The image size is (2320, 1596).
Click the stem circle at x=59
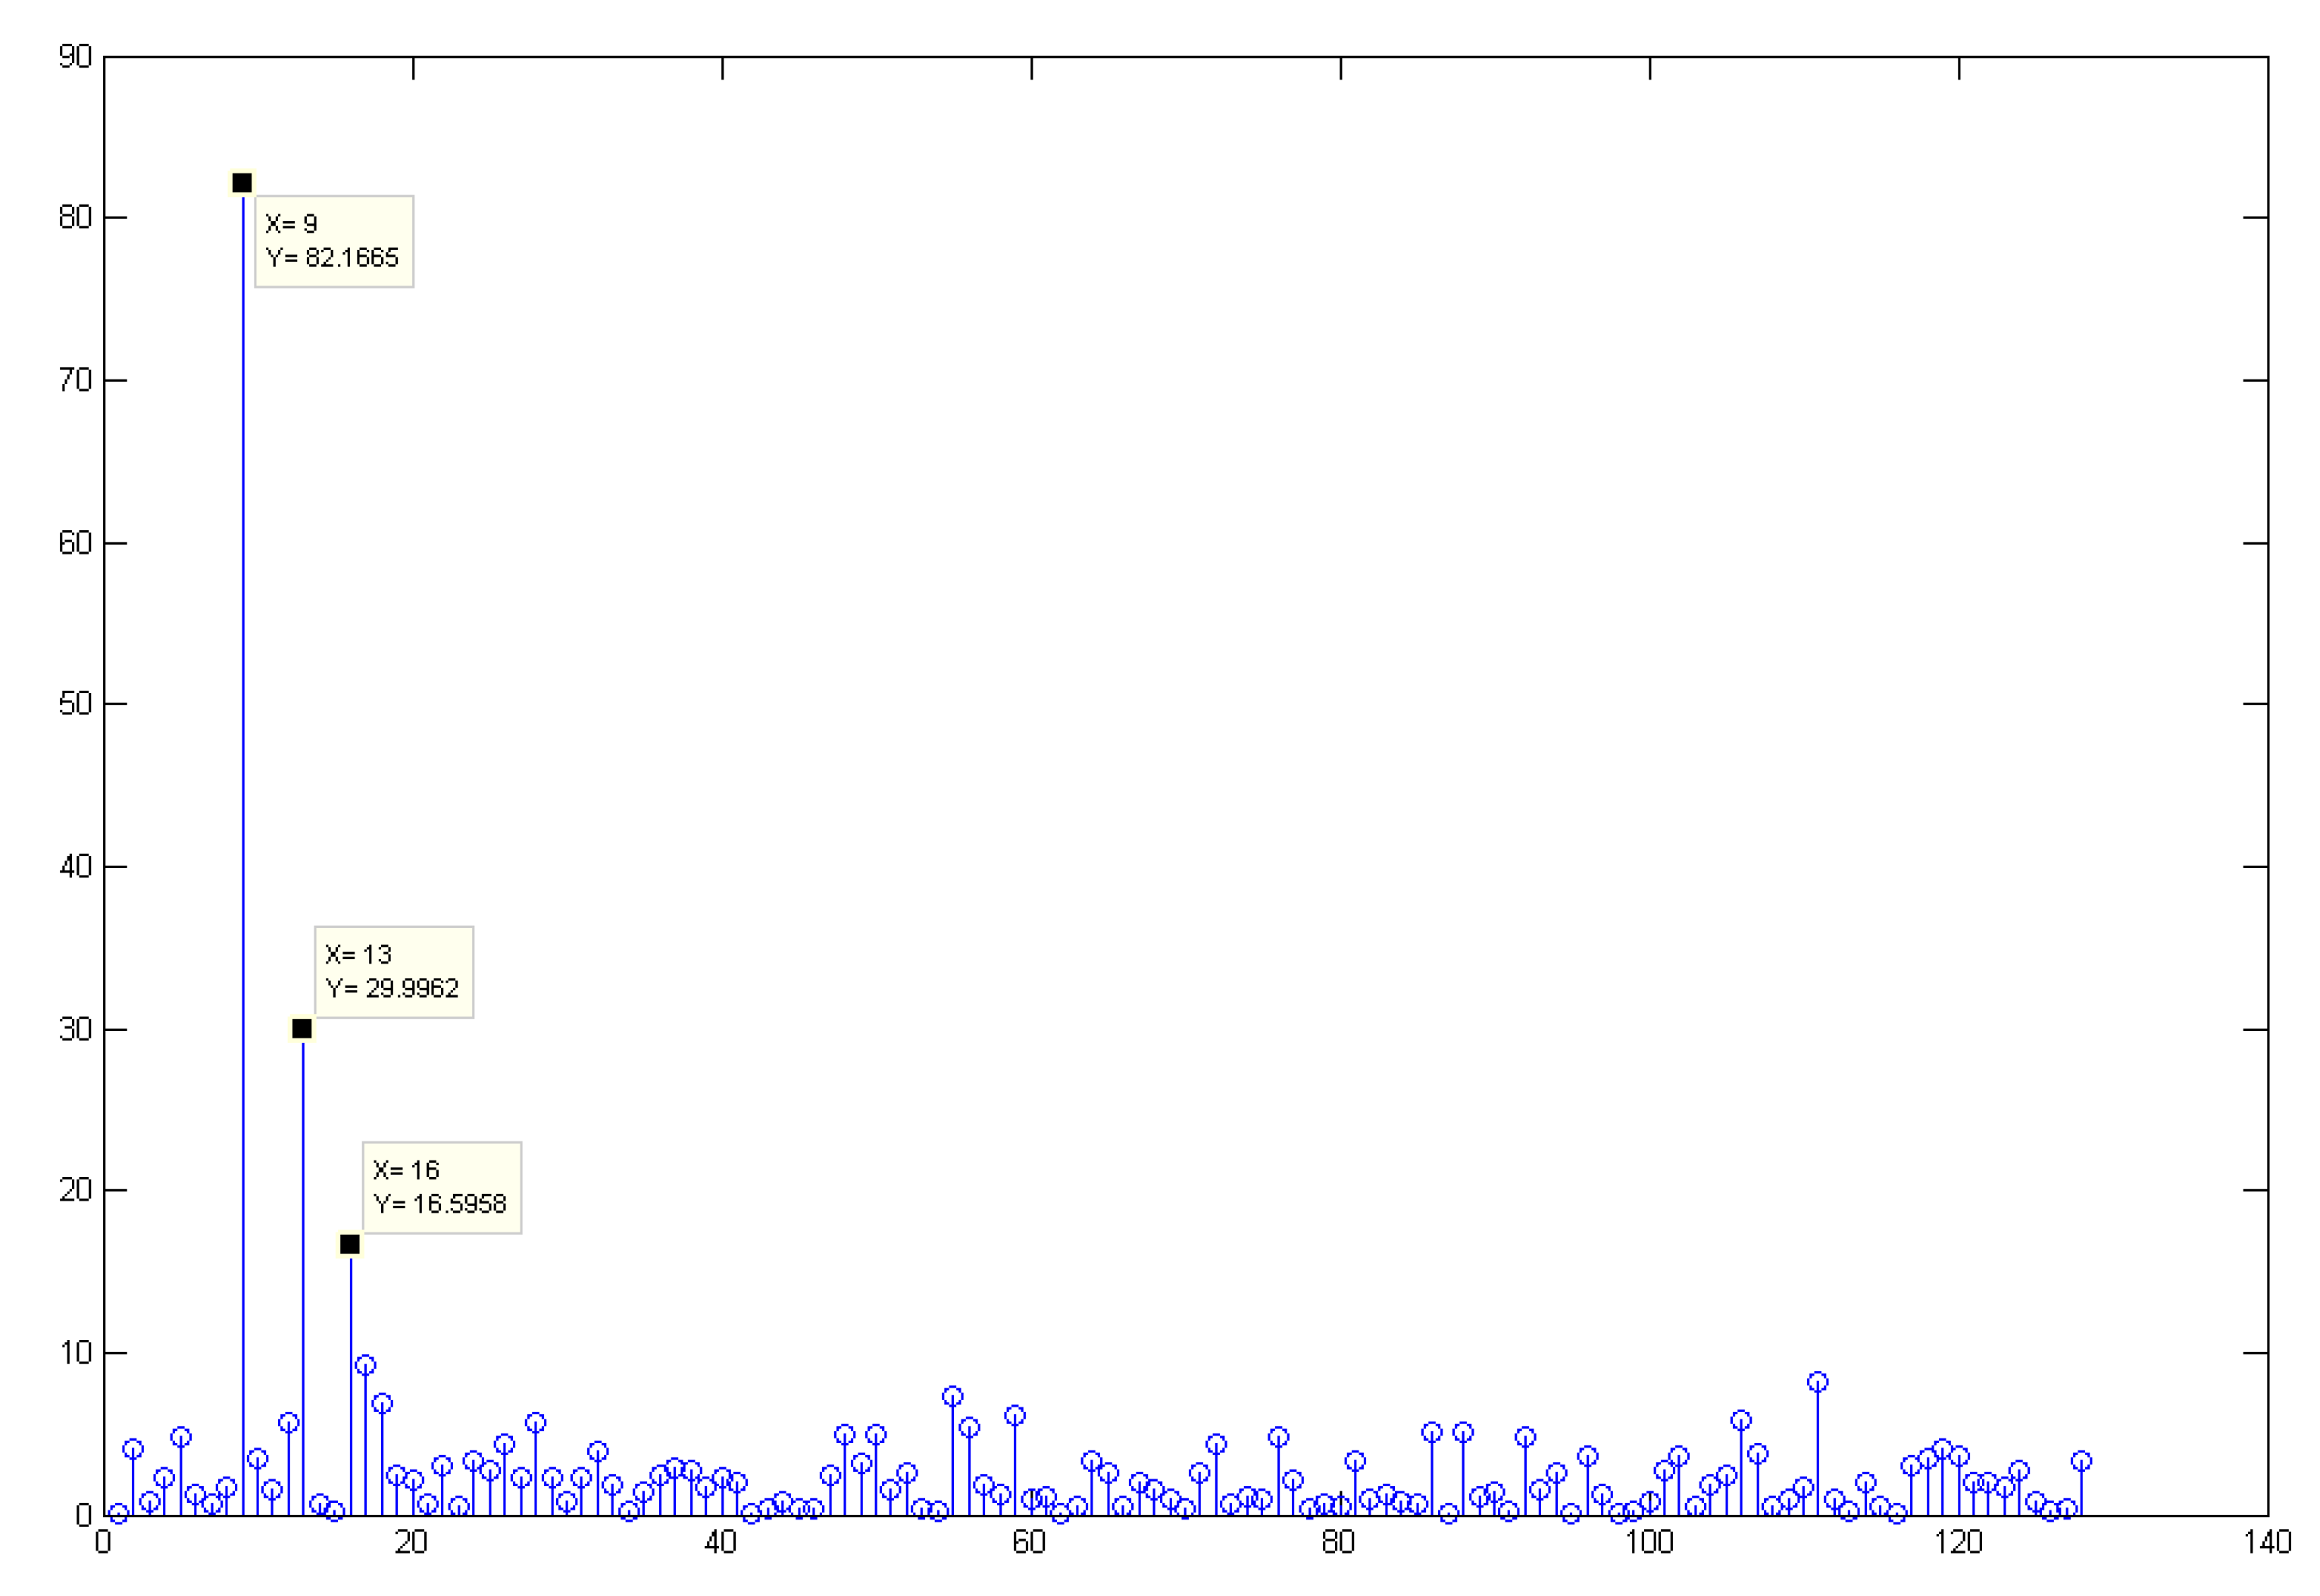(1015, 1415)
